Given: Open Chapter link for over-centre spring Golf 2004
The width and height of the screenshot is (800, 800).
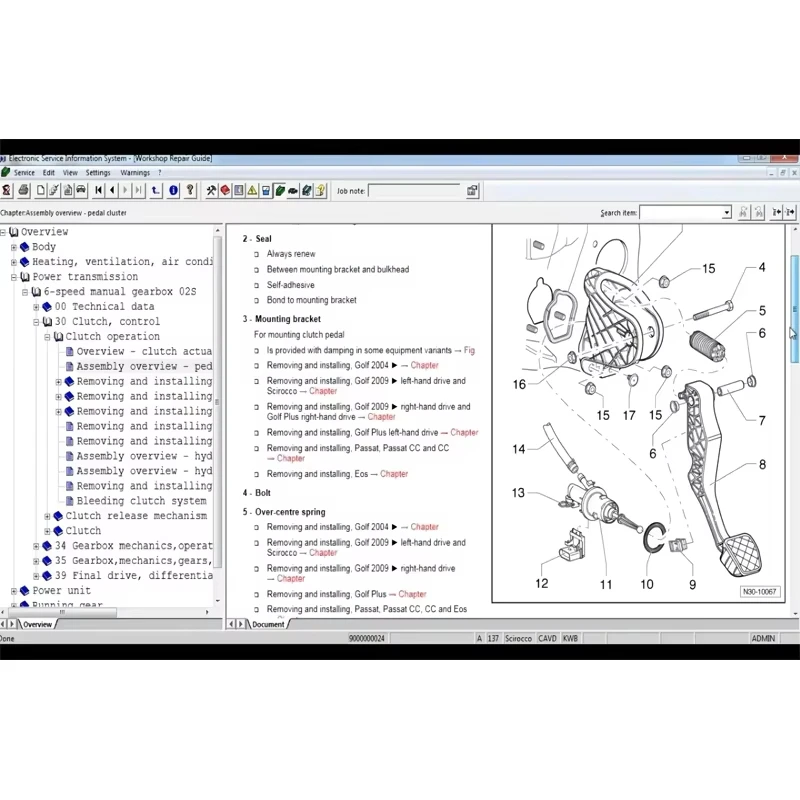Looking at the screenshot, I should (424, 527).
